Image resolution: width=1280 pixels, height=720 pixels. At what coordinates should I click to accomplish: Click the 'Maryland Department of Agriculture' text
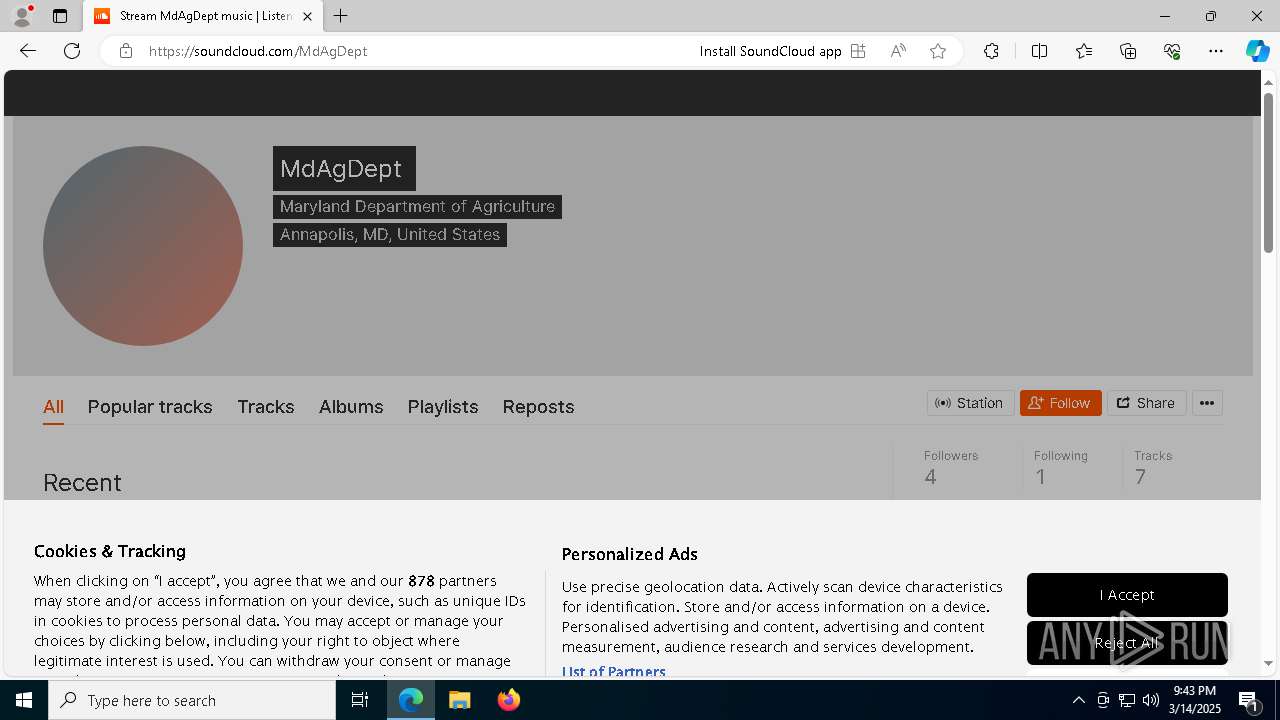(x=417, y=206)
